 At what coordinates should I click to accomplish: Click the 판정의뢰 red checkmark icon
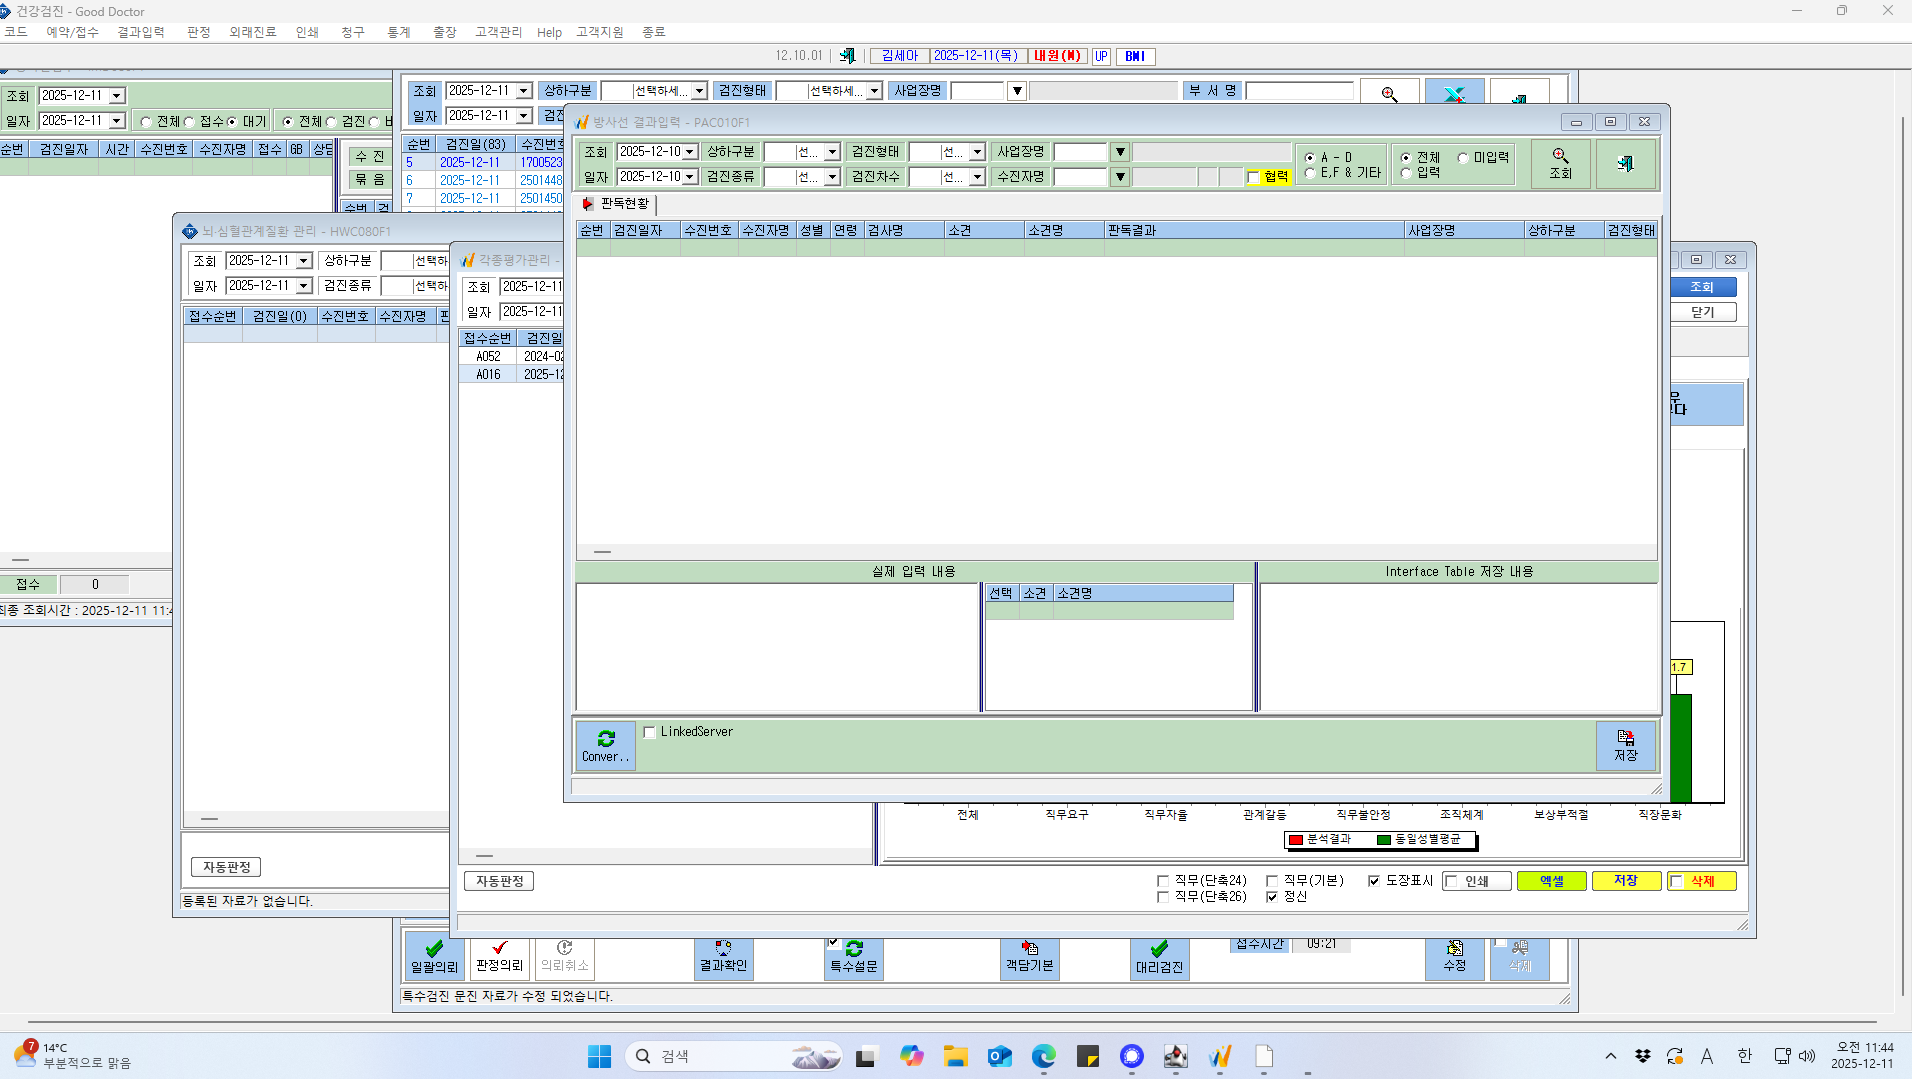(x=499, y=956)
